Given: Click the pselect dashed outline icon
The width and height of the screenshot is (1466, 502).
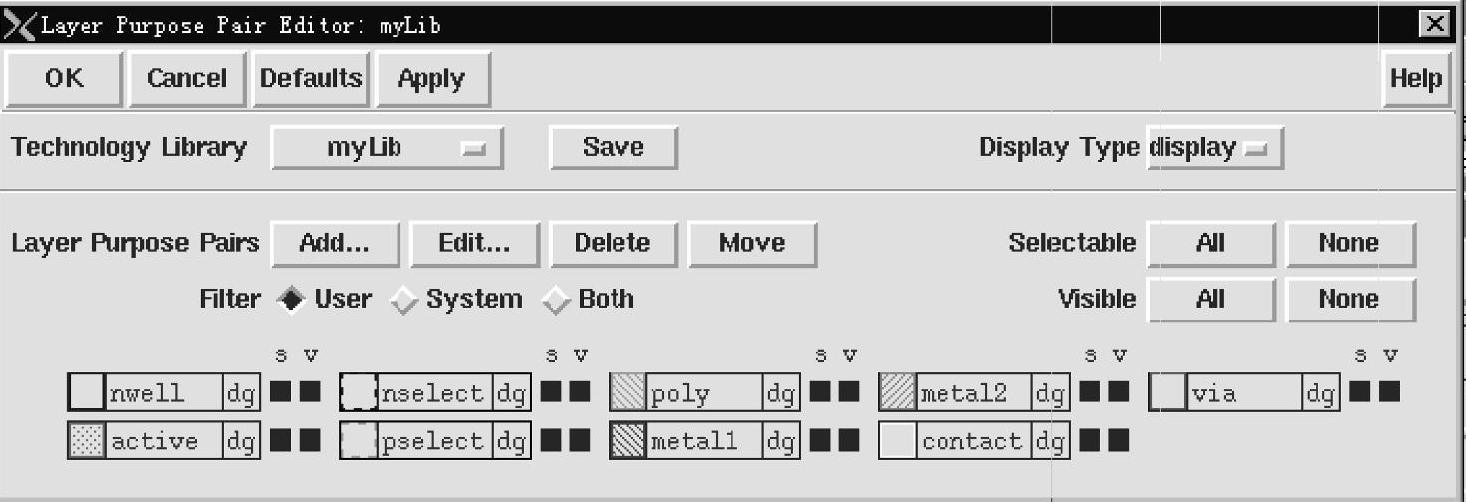Looking at the screenshot, I should [358, 441].
